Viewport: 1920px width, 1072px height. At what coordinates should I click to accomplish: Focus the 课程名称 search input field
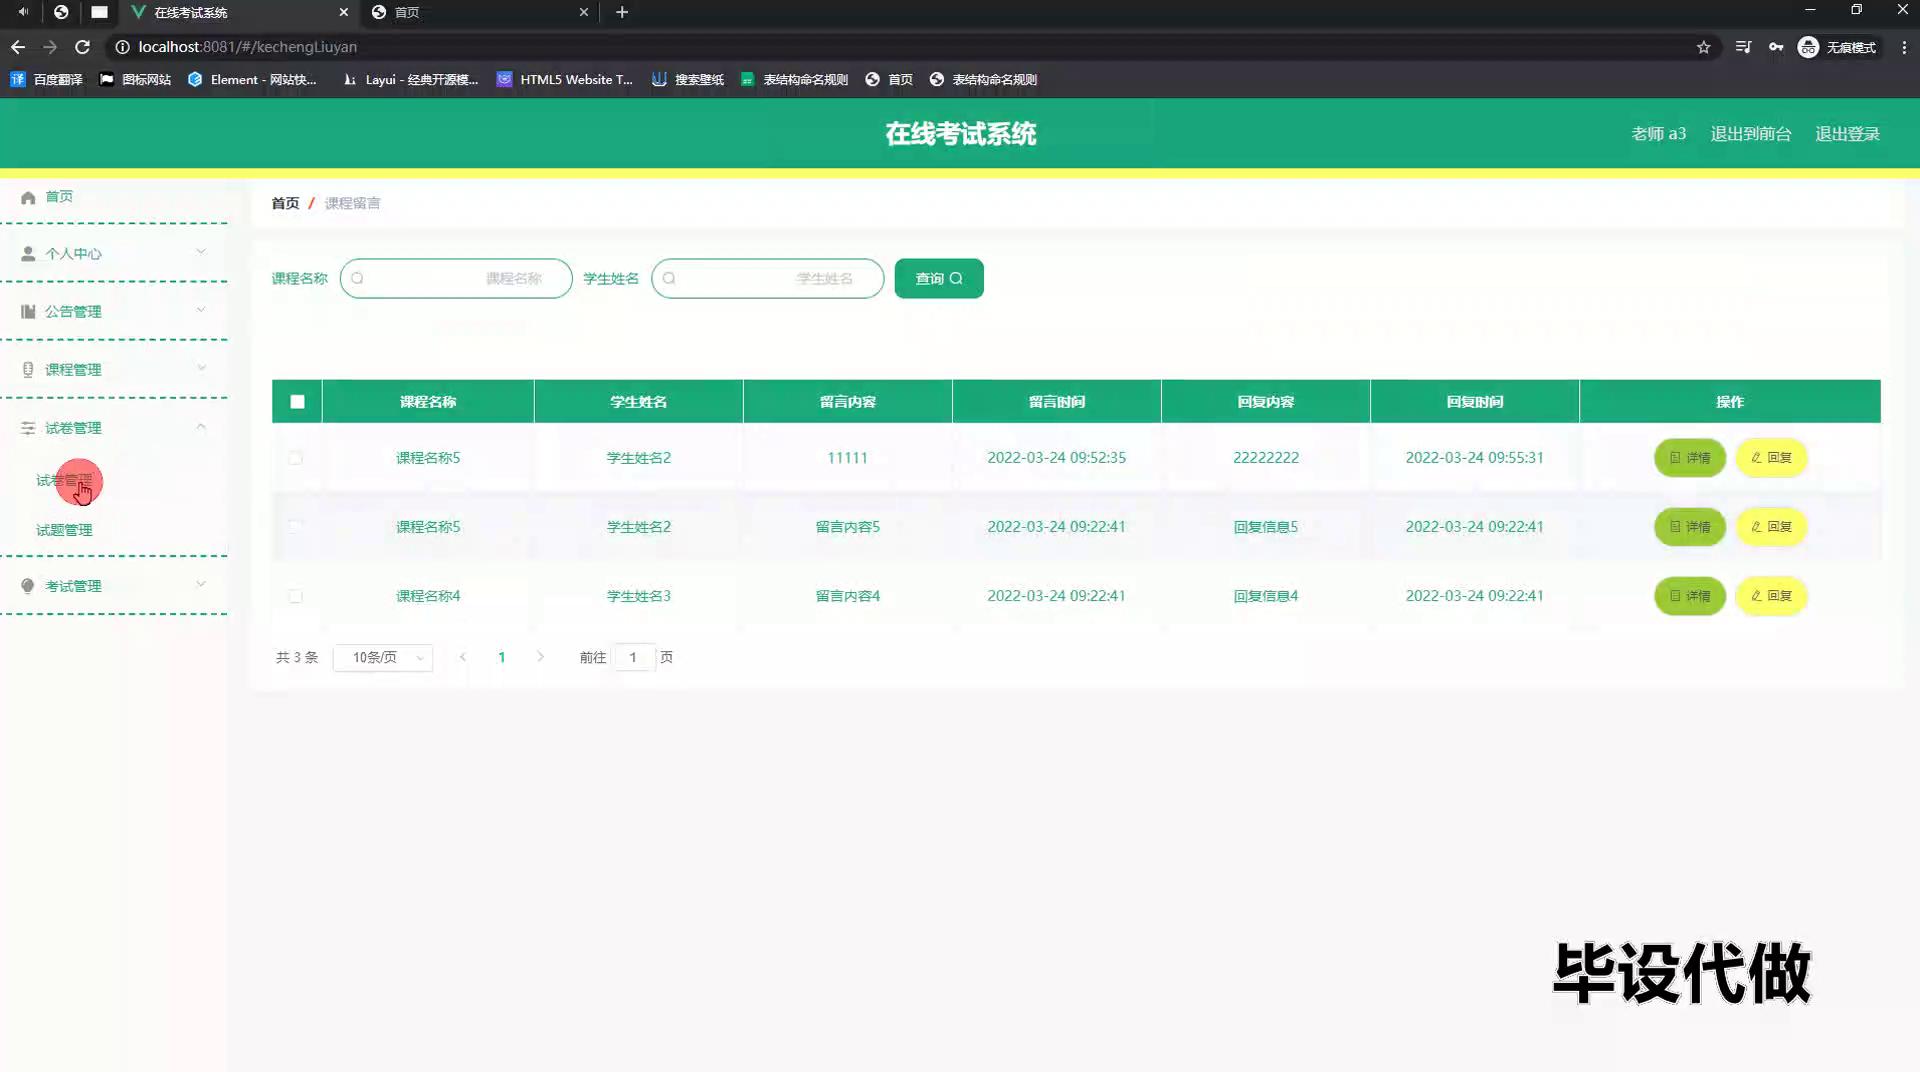pos(456,279)
